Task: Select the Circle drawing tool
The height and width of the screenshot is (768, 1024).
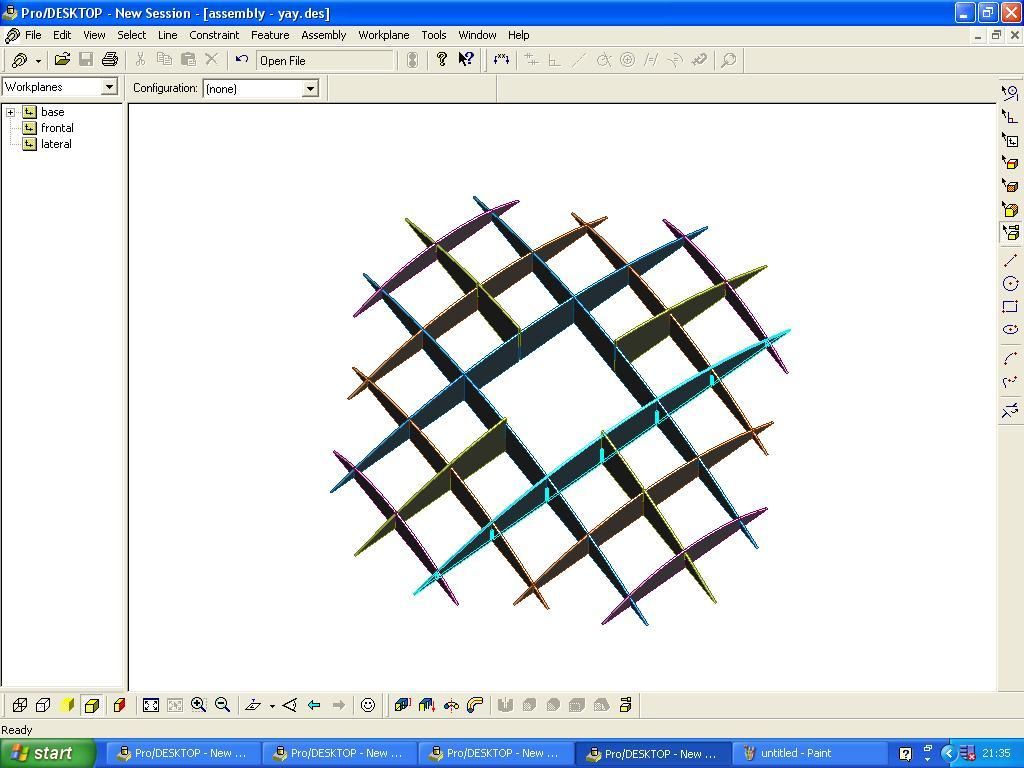Action: tap(1010, 283)
